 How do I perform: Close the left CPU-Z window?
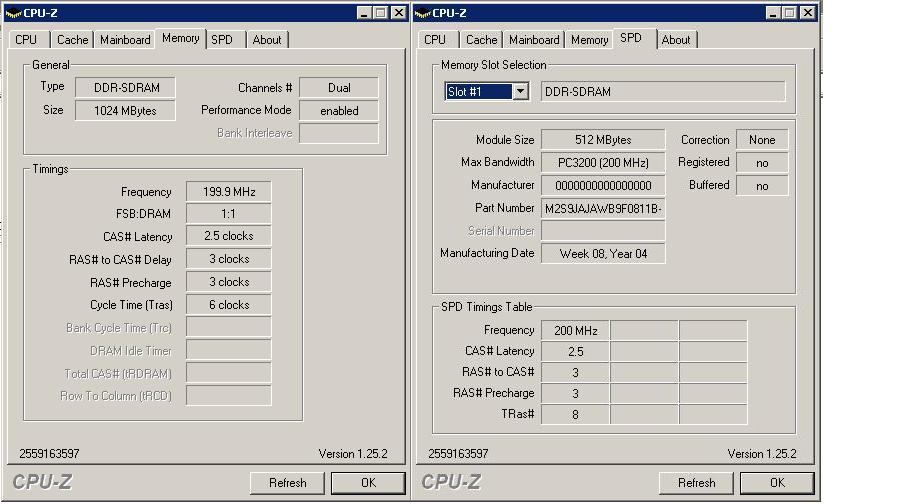click(x=399, y=12)
